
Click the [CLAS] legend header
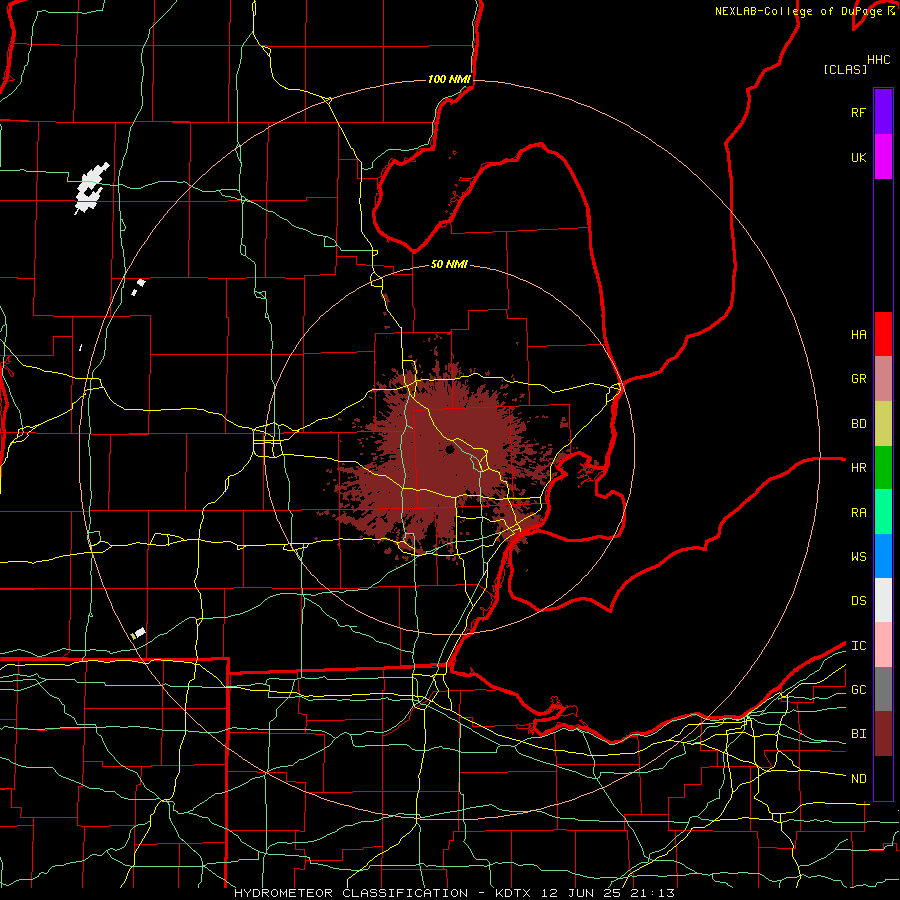click(845, 70)
